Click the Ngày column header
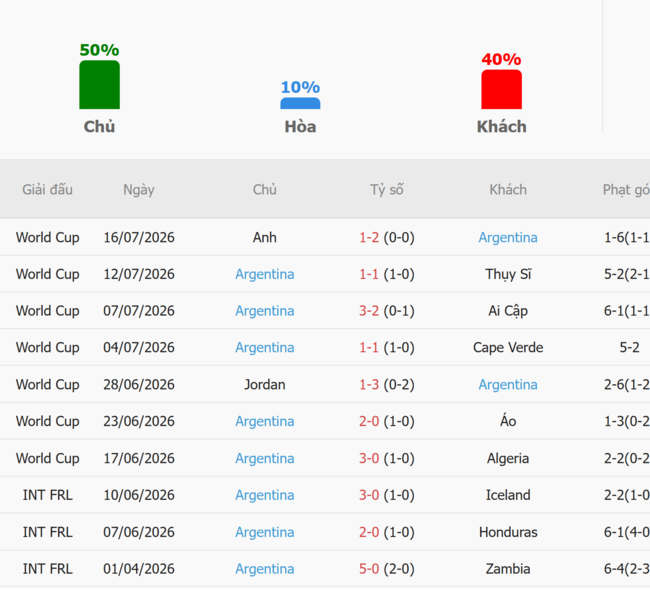 [139, 189]
